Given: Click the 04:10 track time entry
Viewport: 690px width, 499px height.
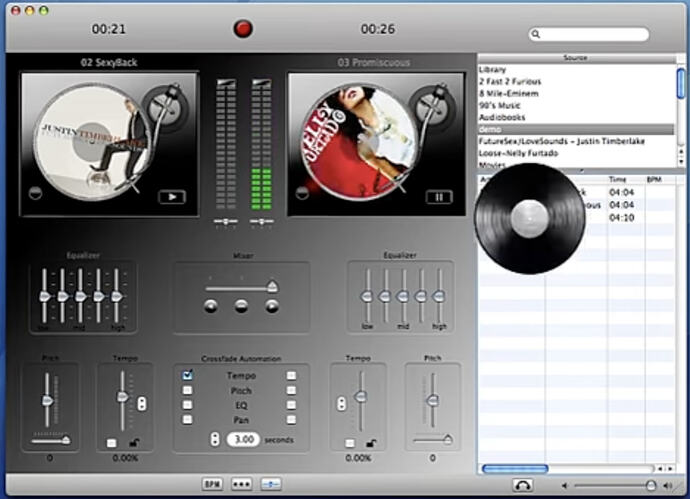Looking at the screenshot, I should pos(621,217).
